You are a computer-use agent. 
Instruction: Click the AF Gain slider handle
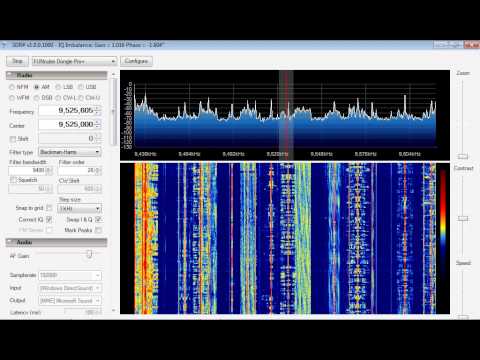pos(89,255)
